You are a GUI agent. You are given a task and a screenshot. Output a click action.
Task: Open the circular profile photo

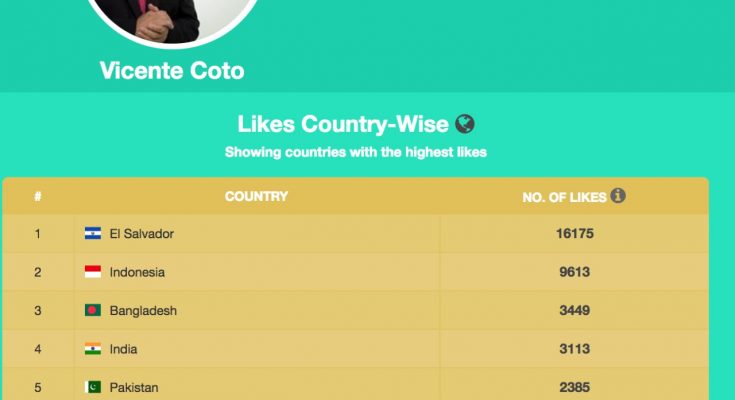coord(172,19)
